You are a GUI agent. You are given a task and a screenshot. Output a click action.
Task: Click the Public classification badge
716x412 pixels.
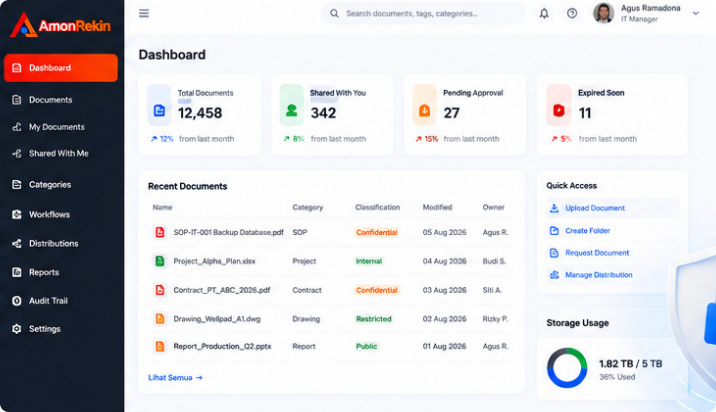366,346
